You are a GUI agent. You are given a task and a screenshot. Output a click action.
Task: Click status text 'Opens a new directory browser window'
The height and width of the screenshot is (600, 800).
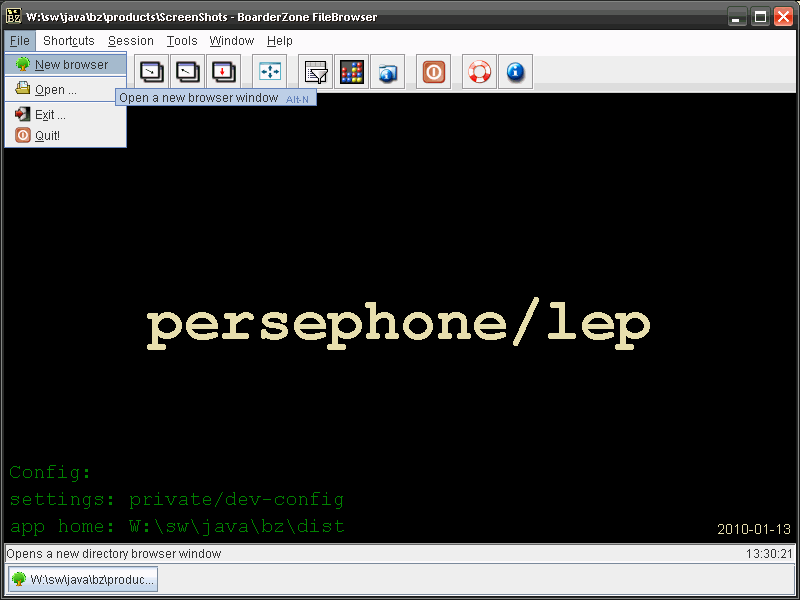pos(114,554)
